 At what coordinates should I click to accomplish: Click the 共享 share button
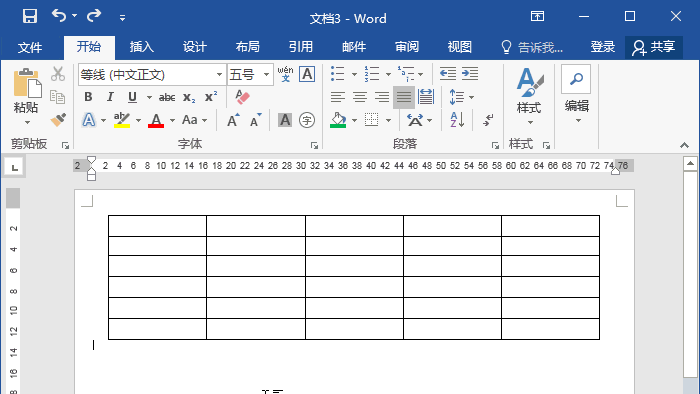pos(654,47)
